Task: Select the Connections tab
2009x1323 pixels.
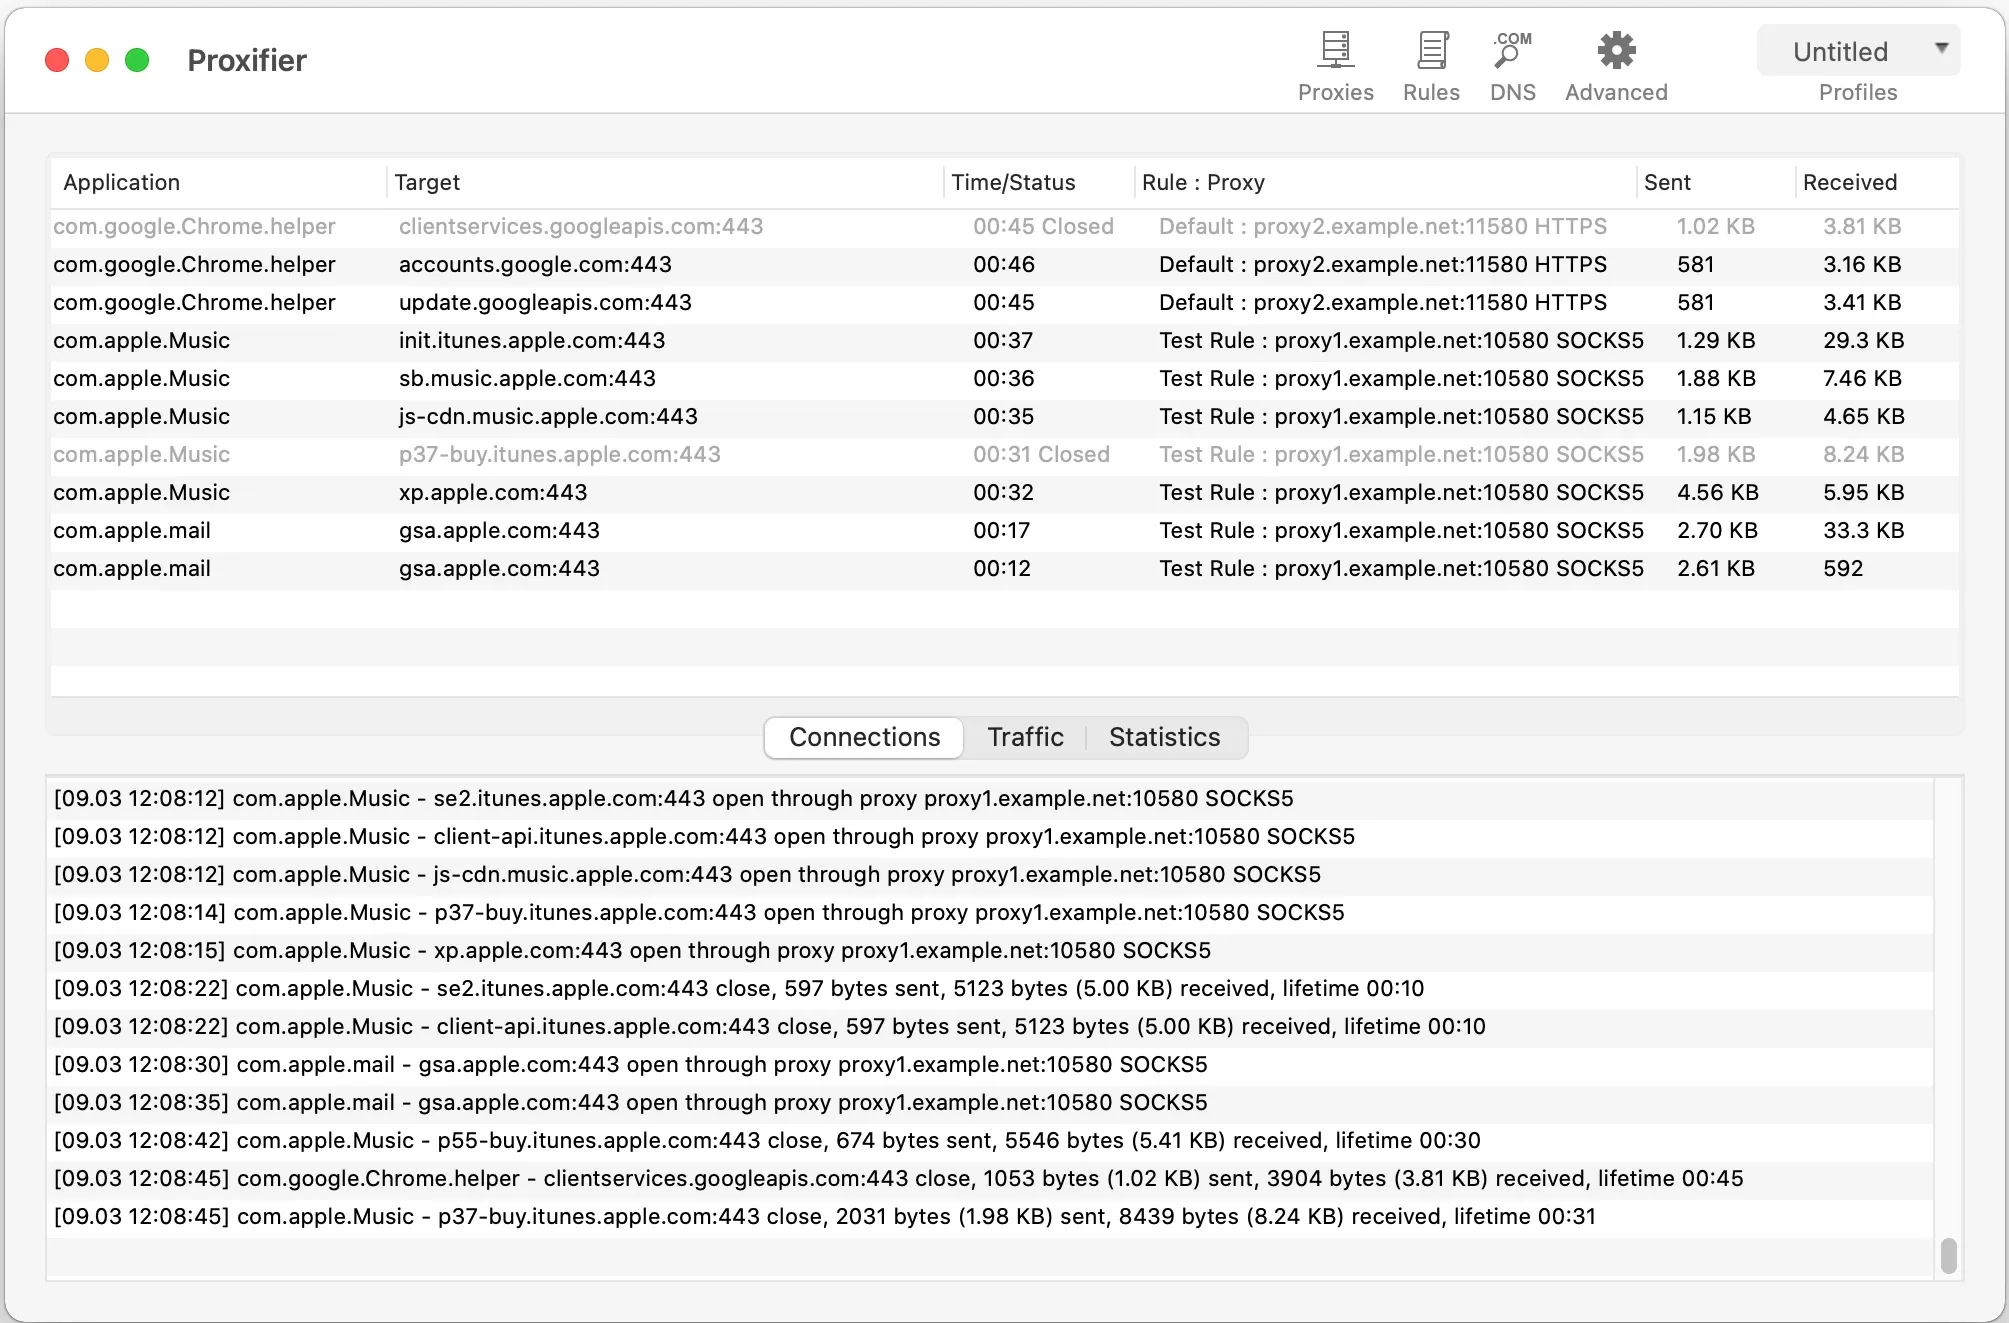Action: (x=864, y=737)
